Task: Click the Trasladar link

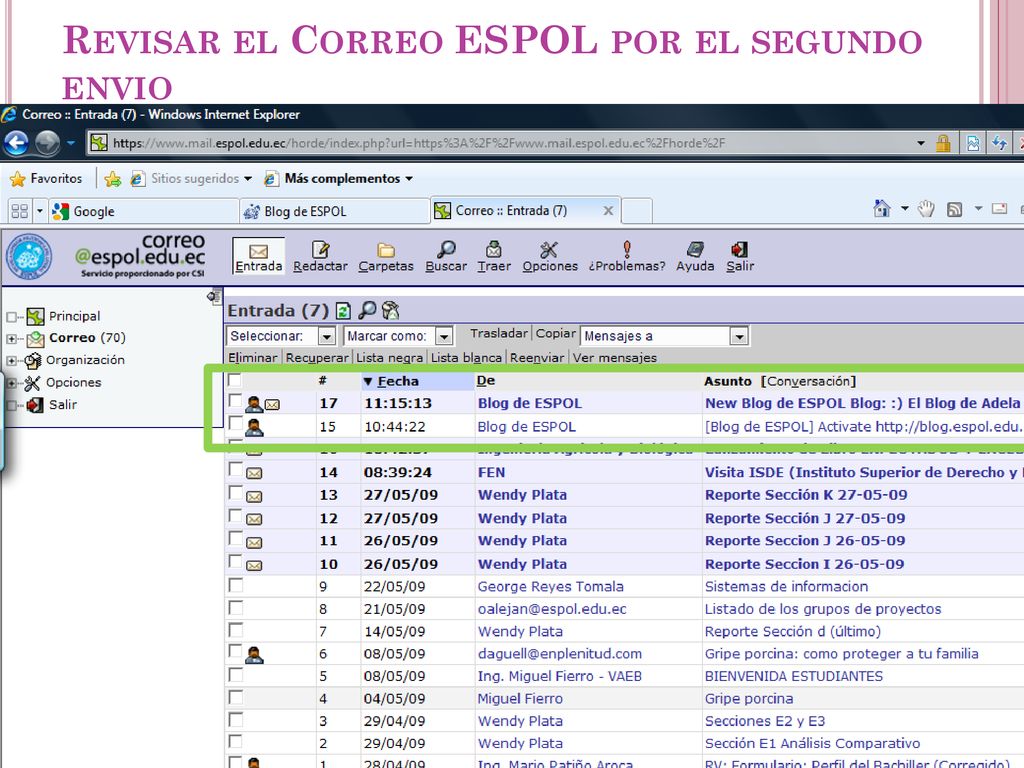Action: point(499,333)
